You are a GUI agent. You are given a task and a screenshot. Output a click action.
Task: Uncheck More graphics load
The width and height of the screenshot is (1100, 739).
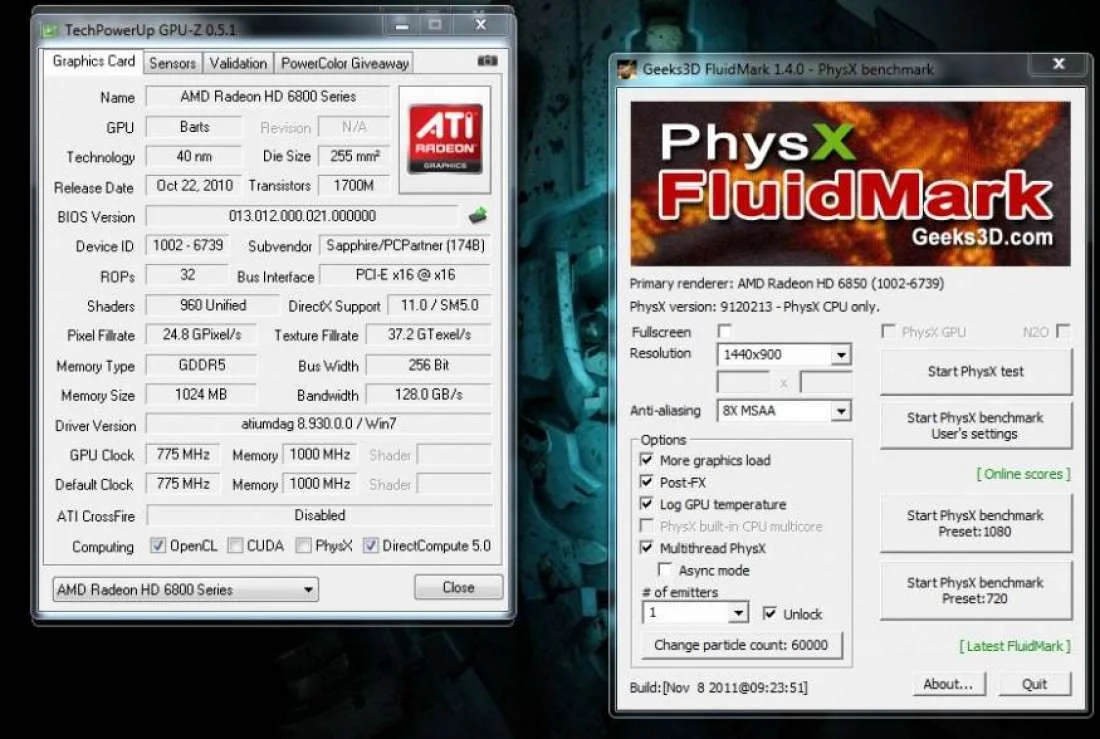pyautogui.click(x=646, y=460)
